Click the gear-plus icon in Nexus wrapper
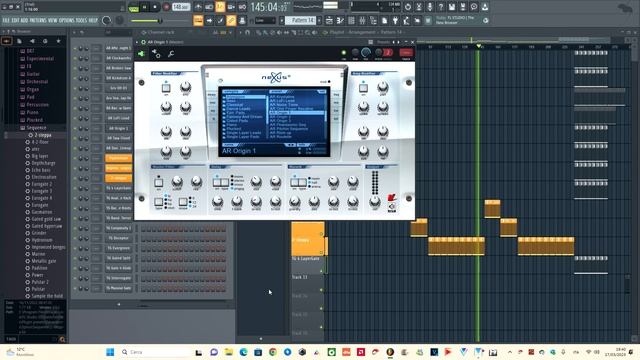Viewport: 640px width, 360px height. point(156,53)
